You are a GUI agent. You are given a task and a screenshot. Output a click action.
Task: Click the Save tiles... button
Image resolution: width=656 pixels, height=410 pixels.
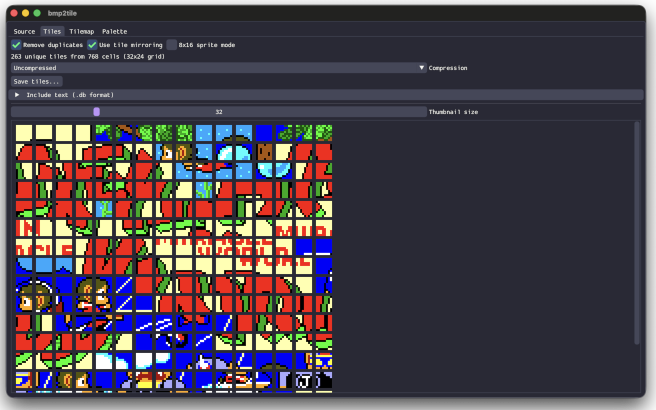tap(36, 81)
